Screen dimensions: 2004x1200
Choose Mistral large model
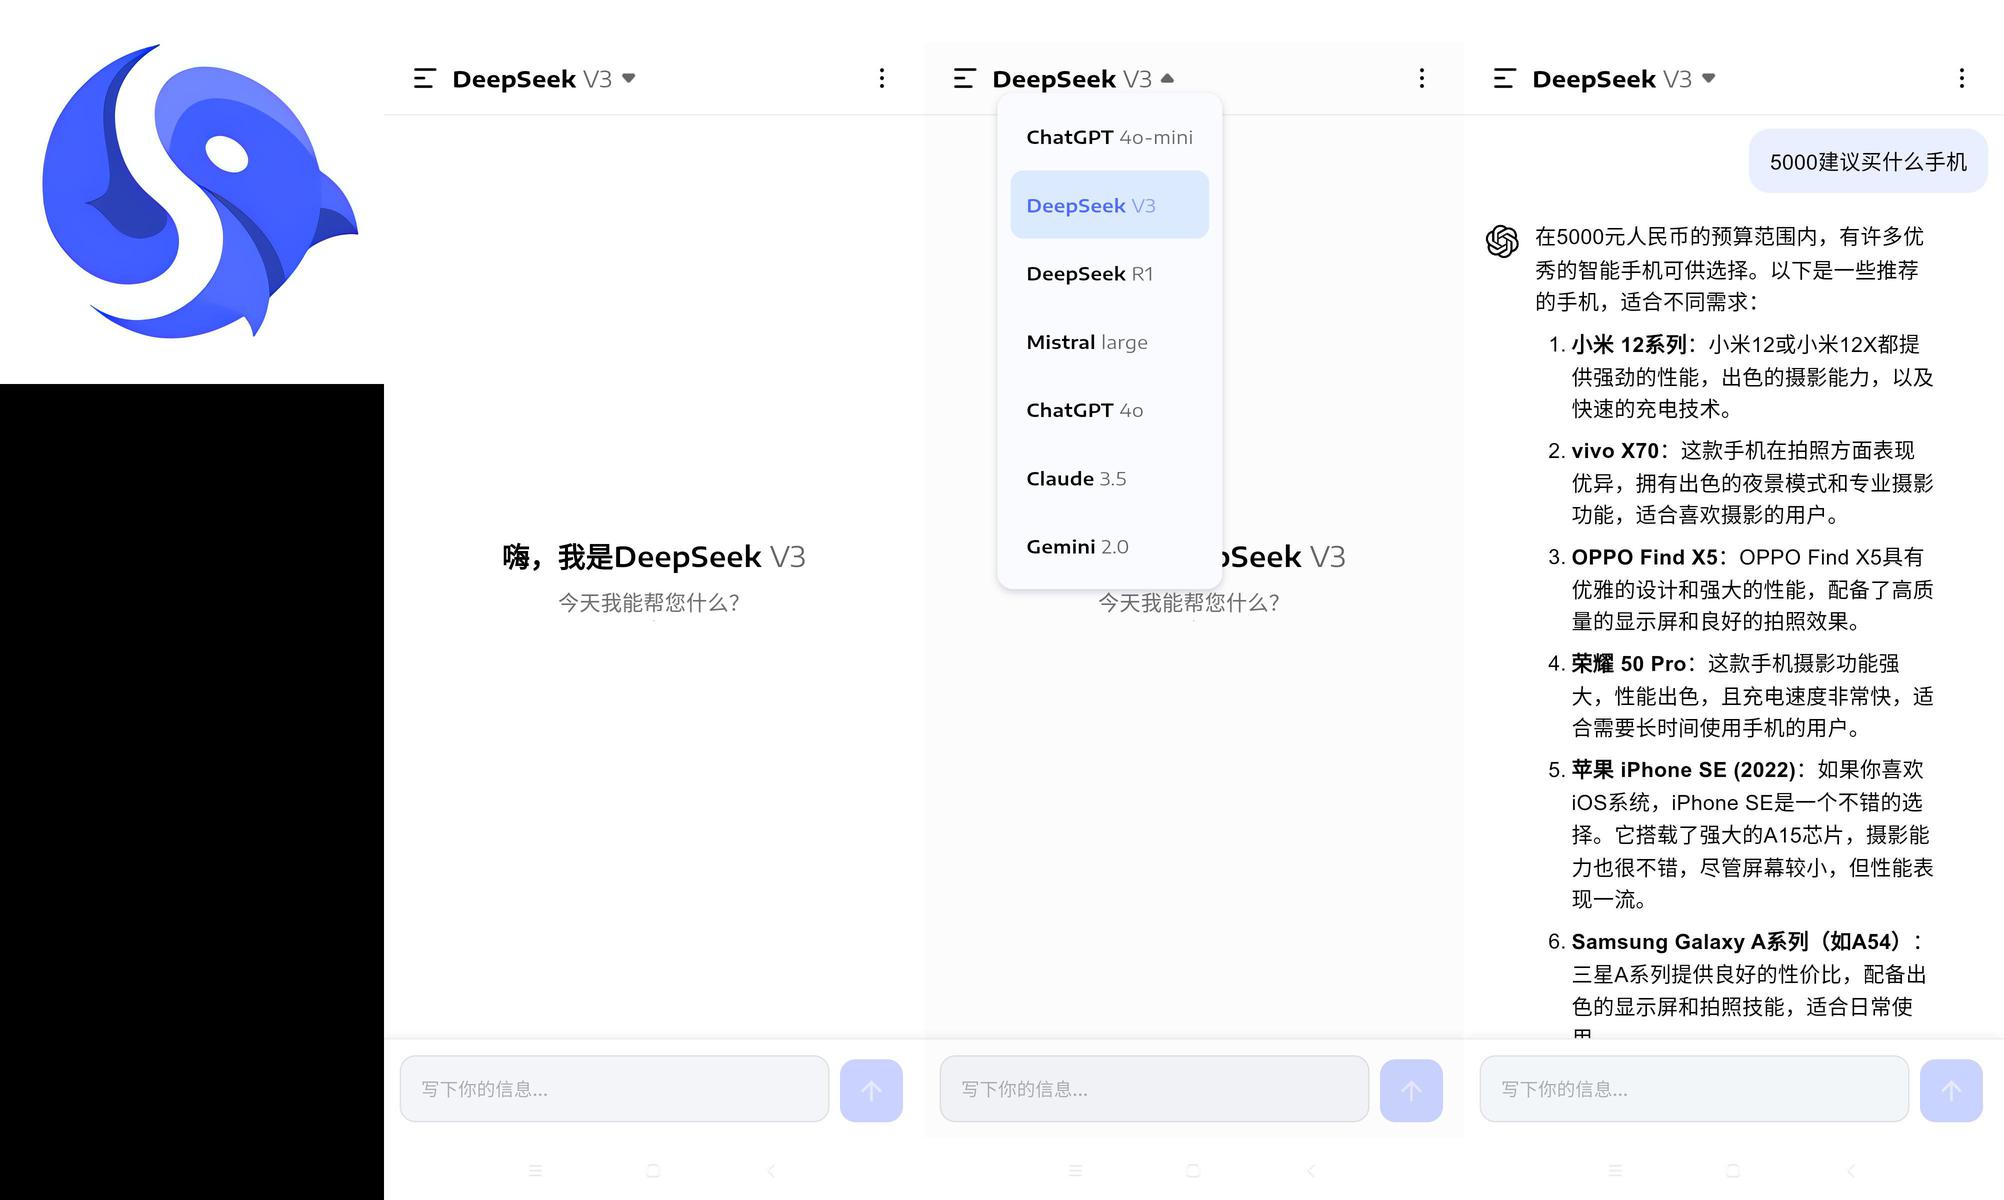coord(1109,342)
